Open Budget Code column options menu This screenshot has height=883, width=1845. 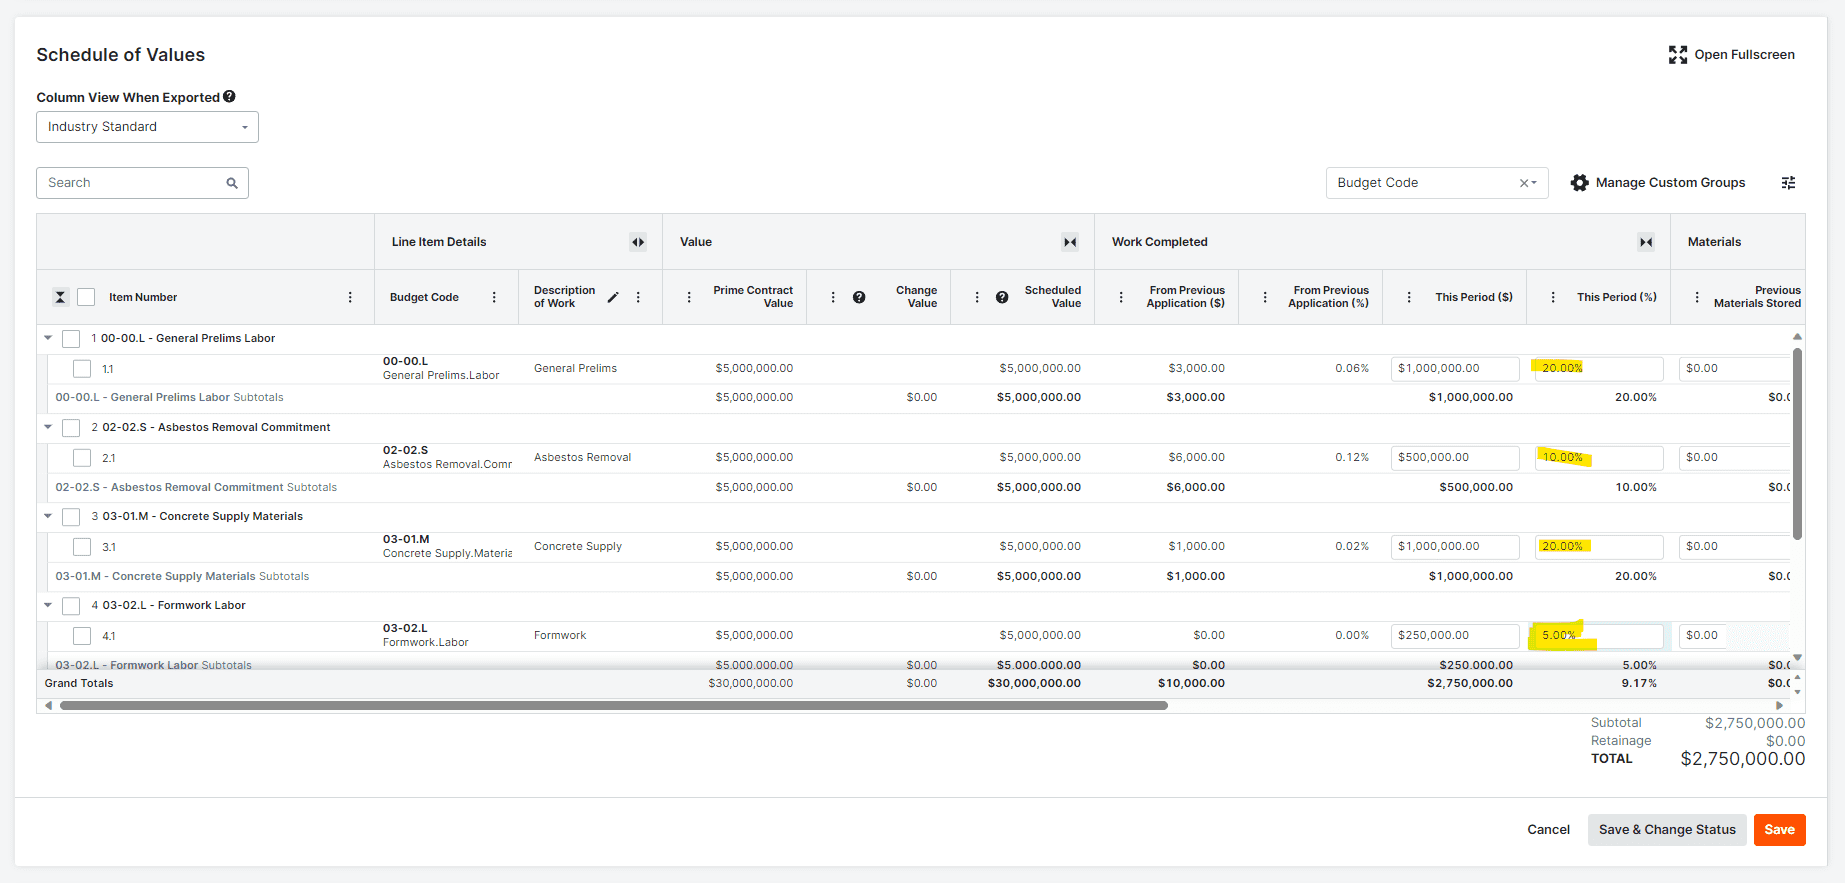click(x=494, y=297)
